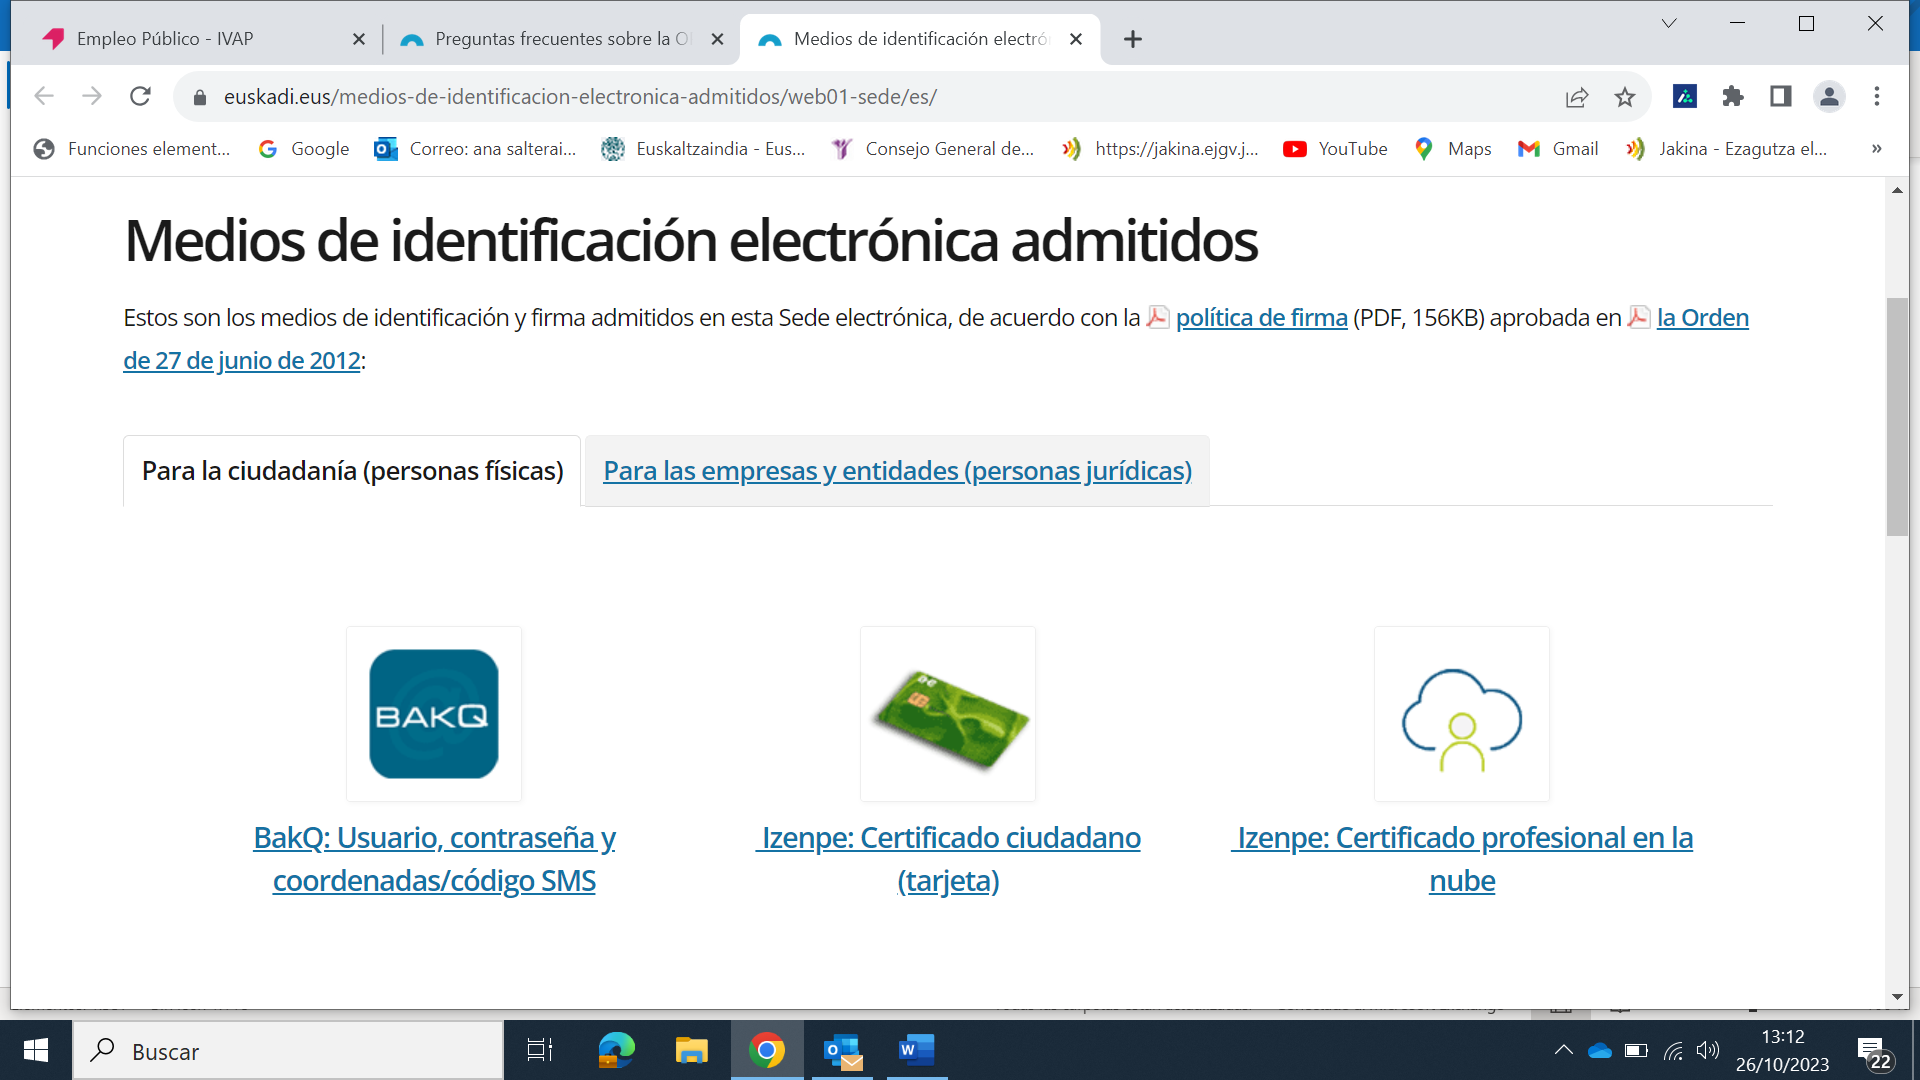
Task: Open the Chrome extensions puzzle icon
Action: point(1733,96)
